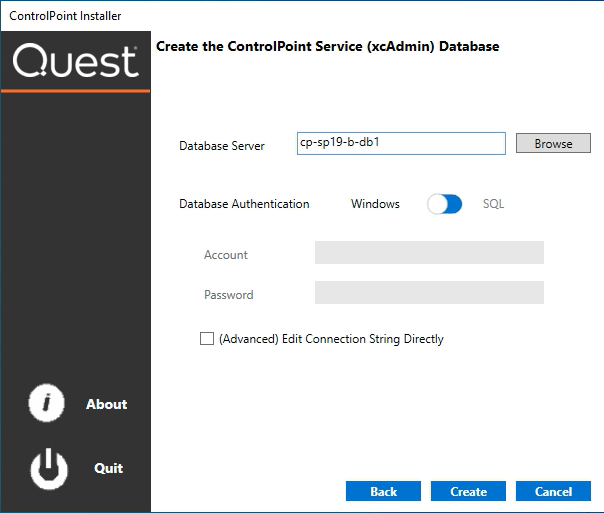Viewport: 604px width, 513px height.
Task: Click the Account input field
Action: point(429,252)
